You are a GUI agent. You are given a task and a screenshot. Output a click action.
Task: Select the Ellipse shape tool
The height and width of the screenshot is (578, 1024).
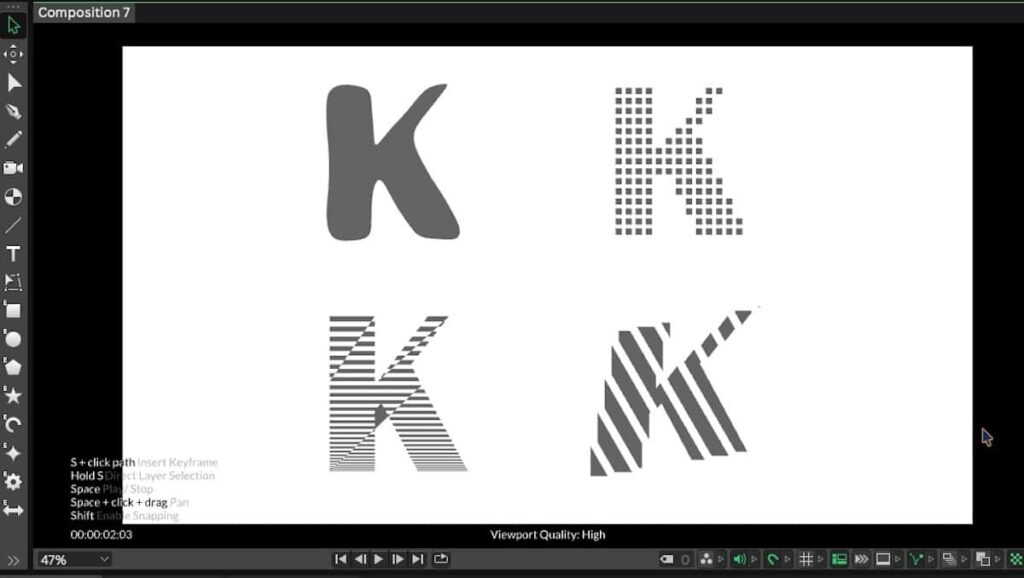(13, 339)
